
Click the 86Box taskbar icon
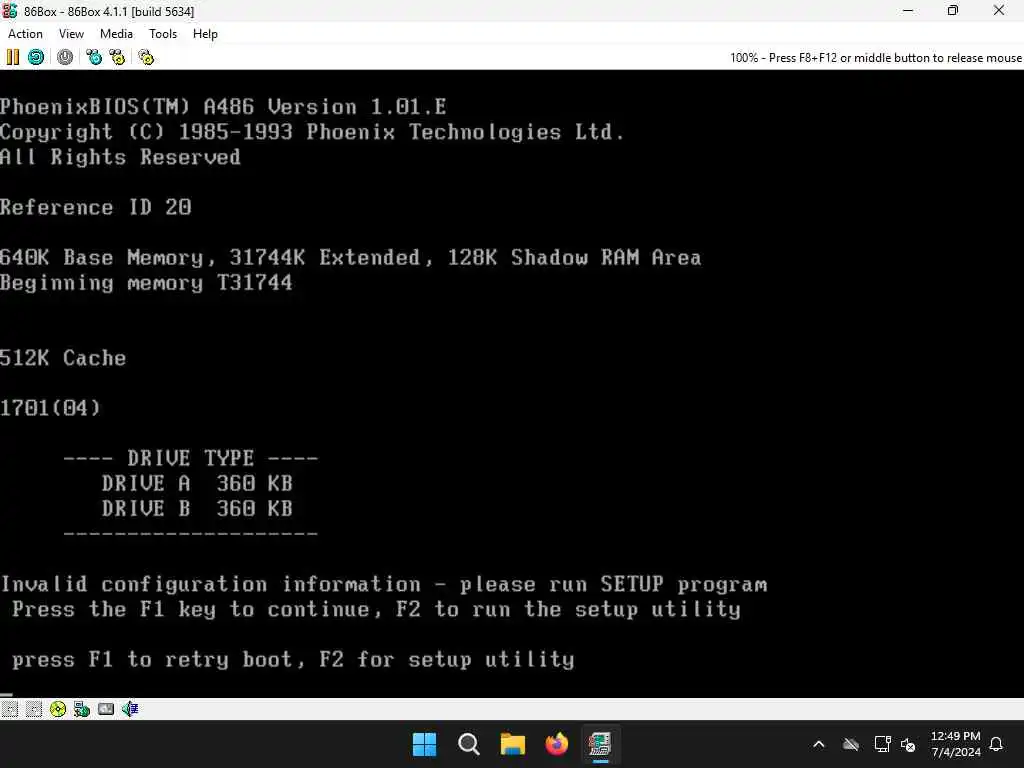click(x=600, y=744)
